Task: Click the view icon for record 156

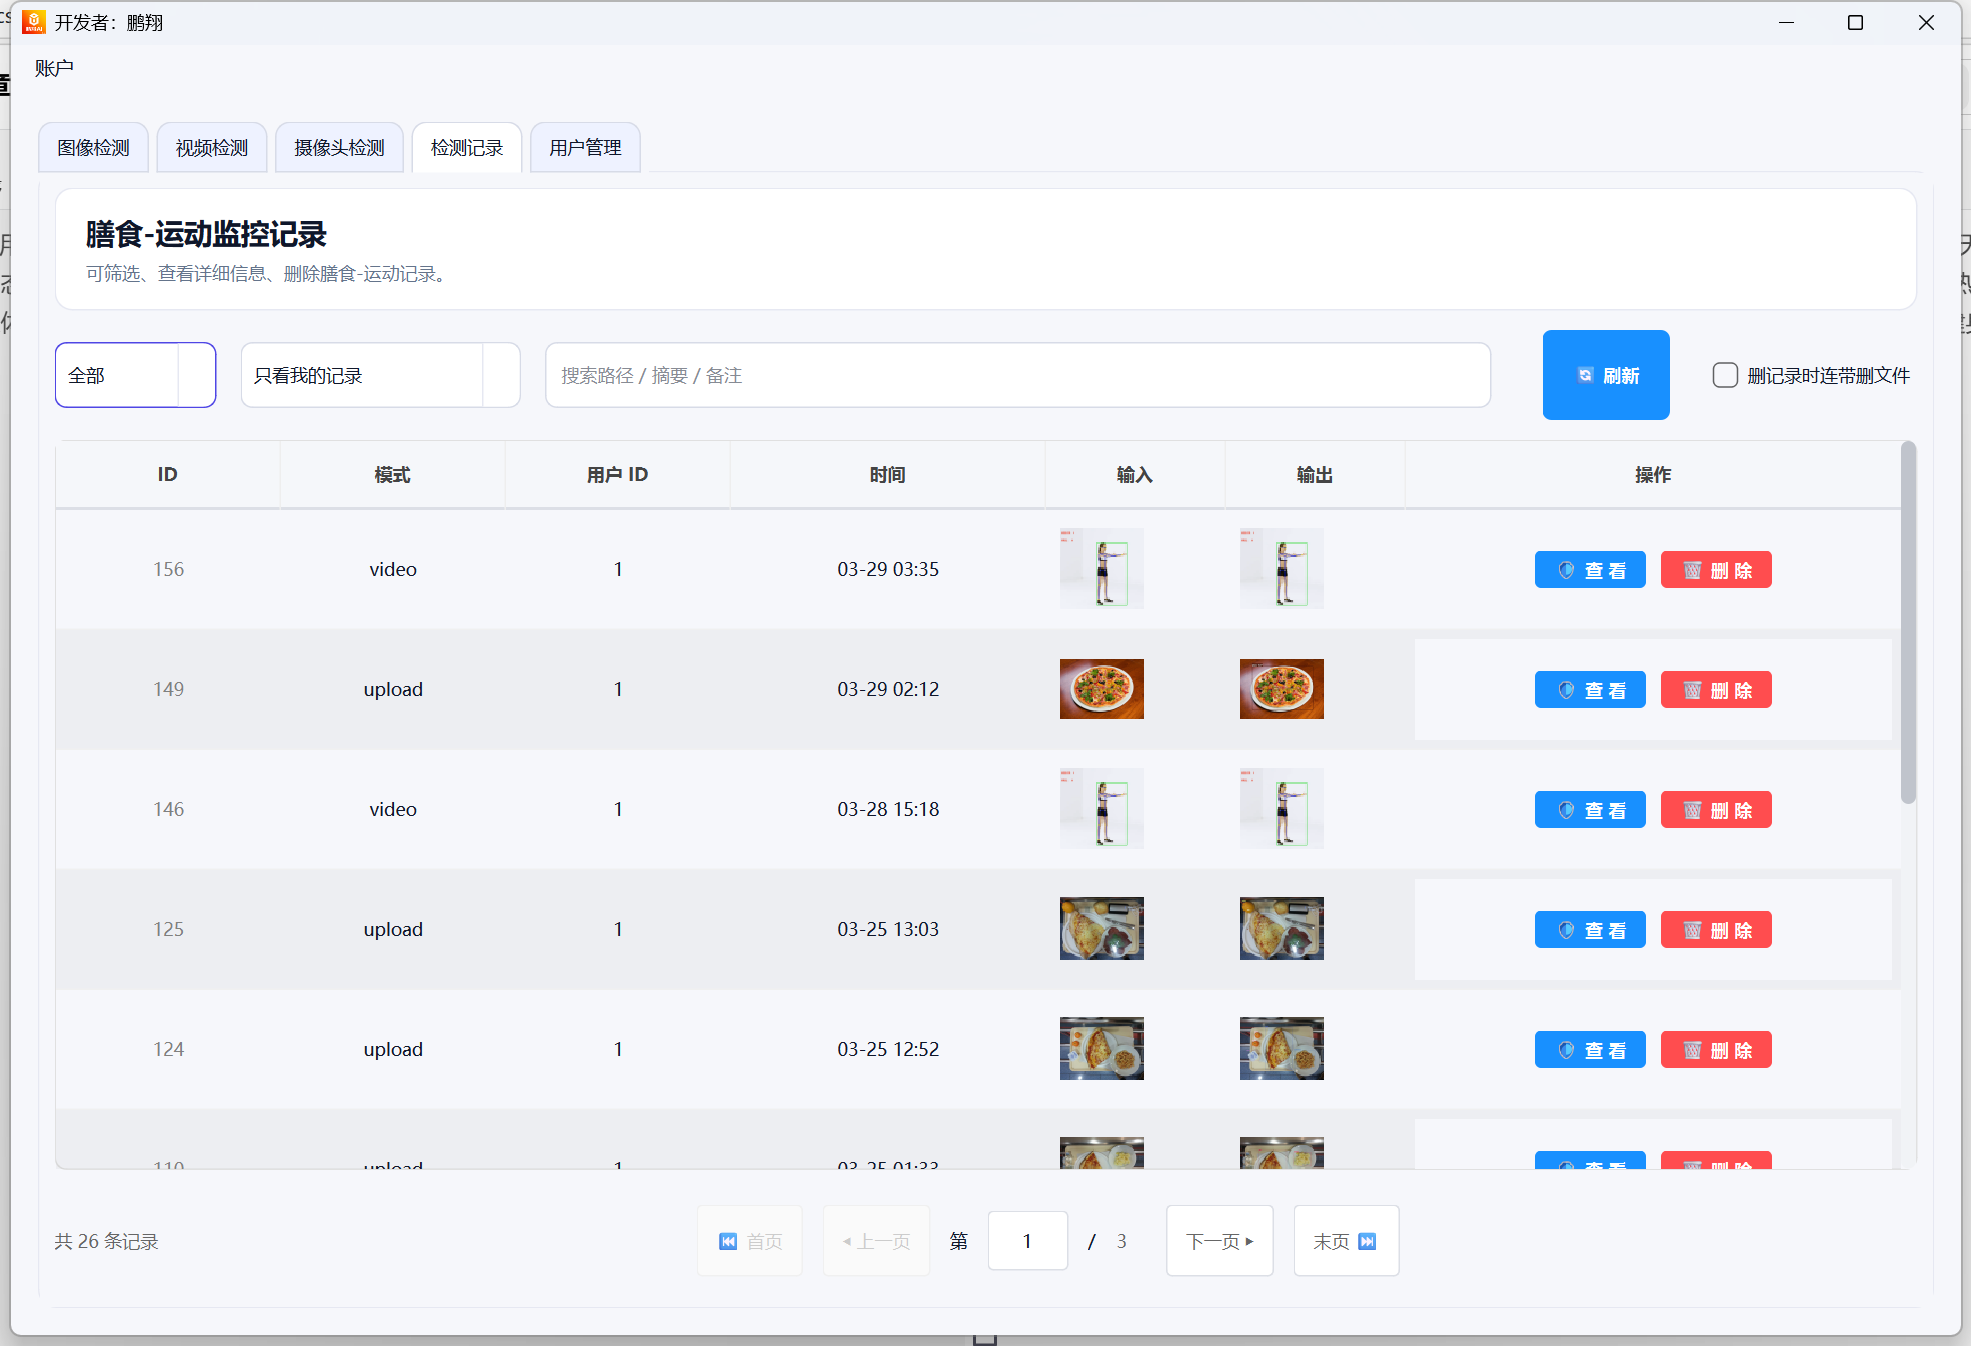Action: pyautogui.click(x=1567, y=570)
